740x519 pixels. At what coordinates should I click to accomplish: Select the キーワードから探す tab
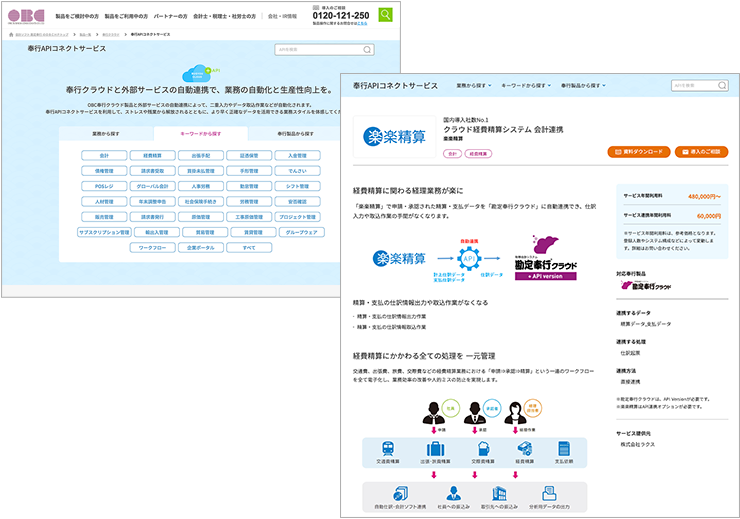(201, 134)
